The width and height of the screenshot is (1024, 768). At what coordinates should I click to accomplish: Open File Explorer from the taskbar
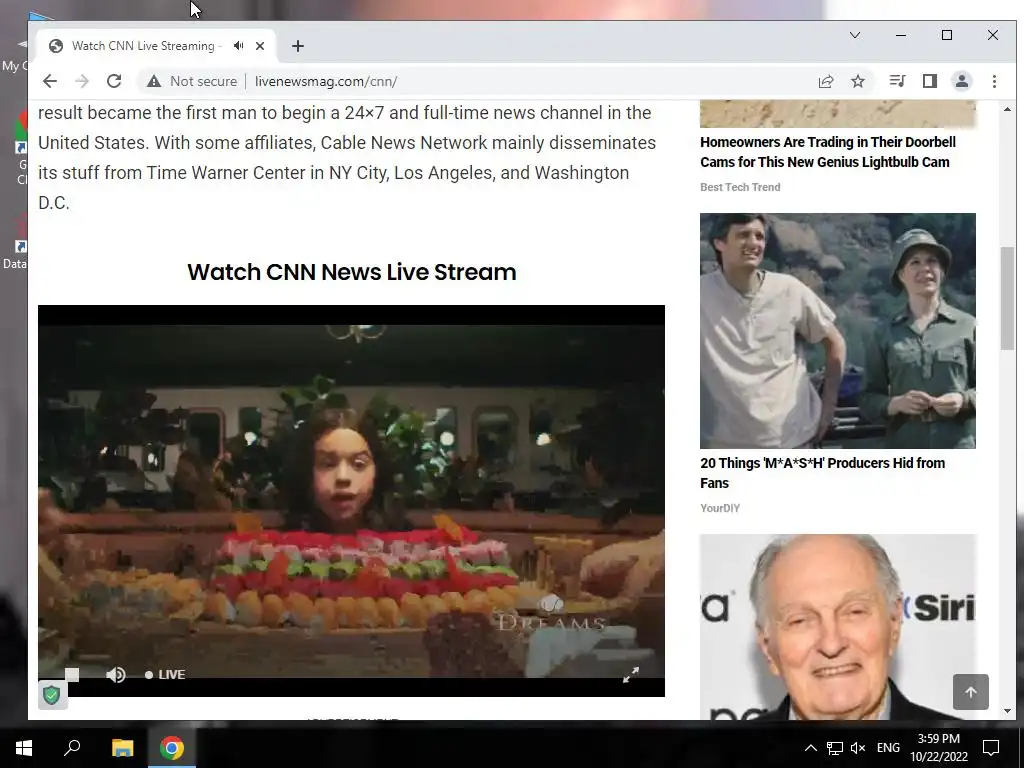point(122,748)
